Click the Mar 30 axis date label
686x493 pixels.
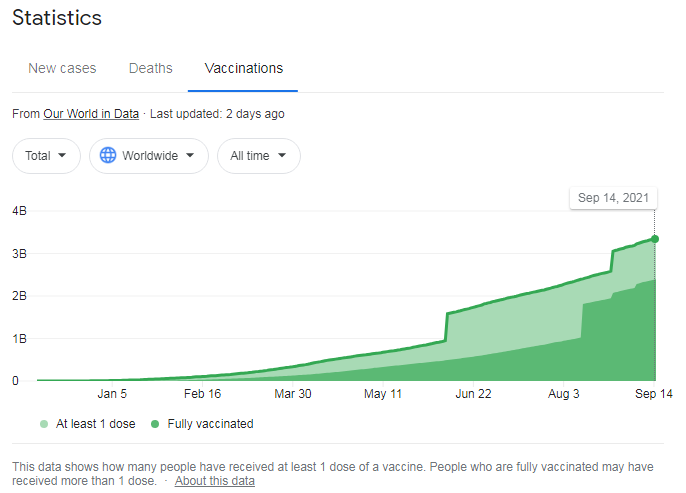[293, 394]
